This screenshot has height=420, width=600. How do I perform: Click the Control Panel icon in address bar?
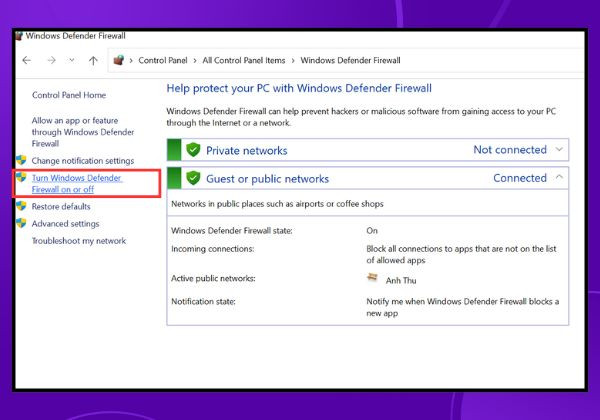tap(119, 60)
